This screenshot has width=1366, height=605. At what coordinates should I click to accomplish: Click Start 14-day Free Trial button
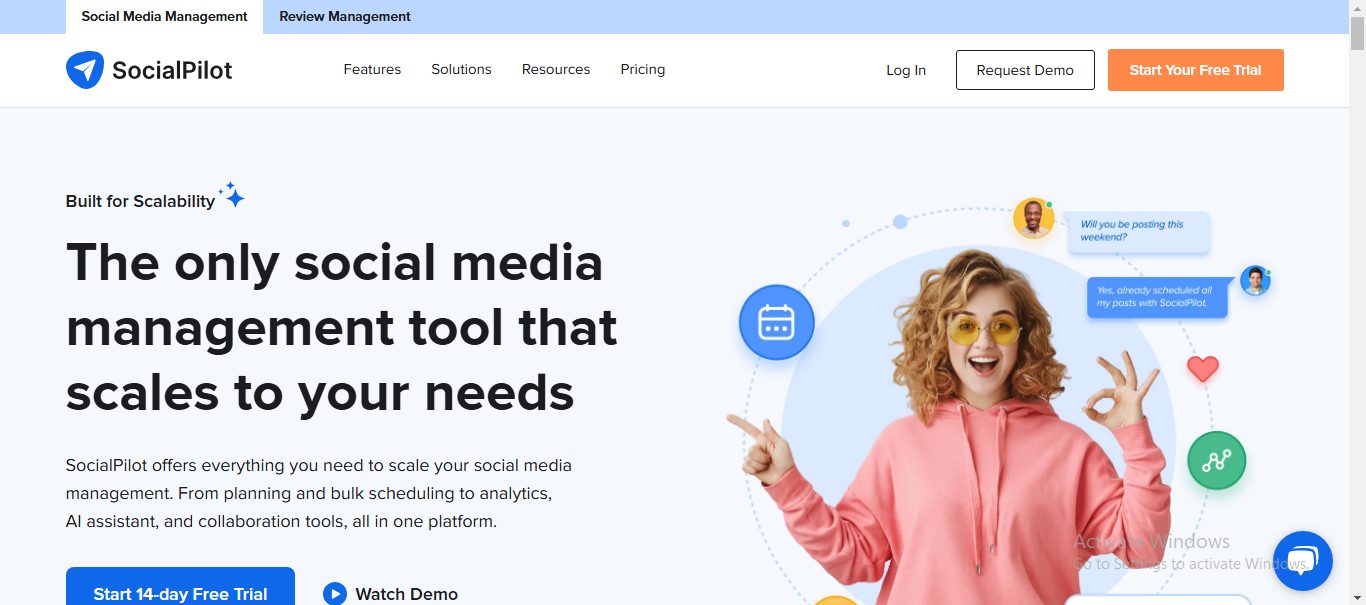180,587
